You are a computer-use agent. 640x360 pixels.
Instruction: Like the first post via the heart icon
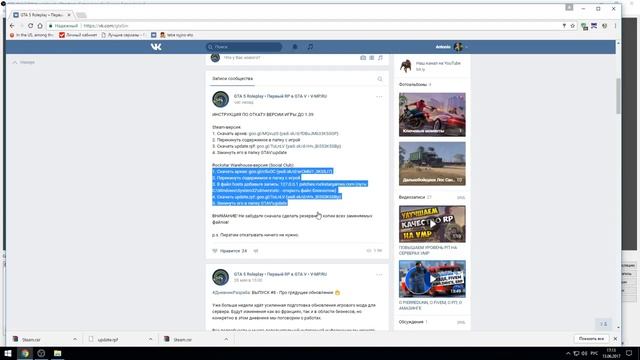click(215, 251)
